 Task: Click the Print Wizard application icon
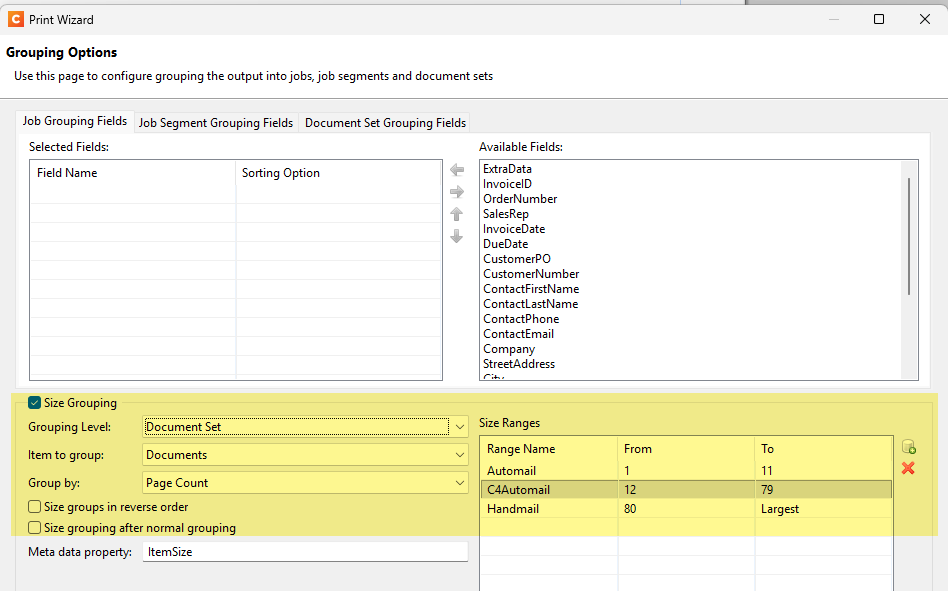(x=15, y=19)
